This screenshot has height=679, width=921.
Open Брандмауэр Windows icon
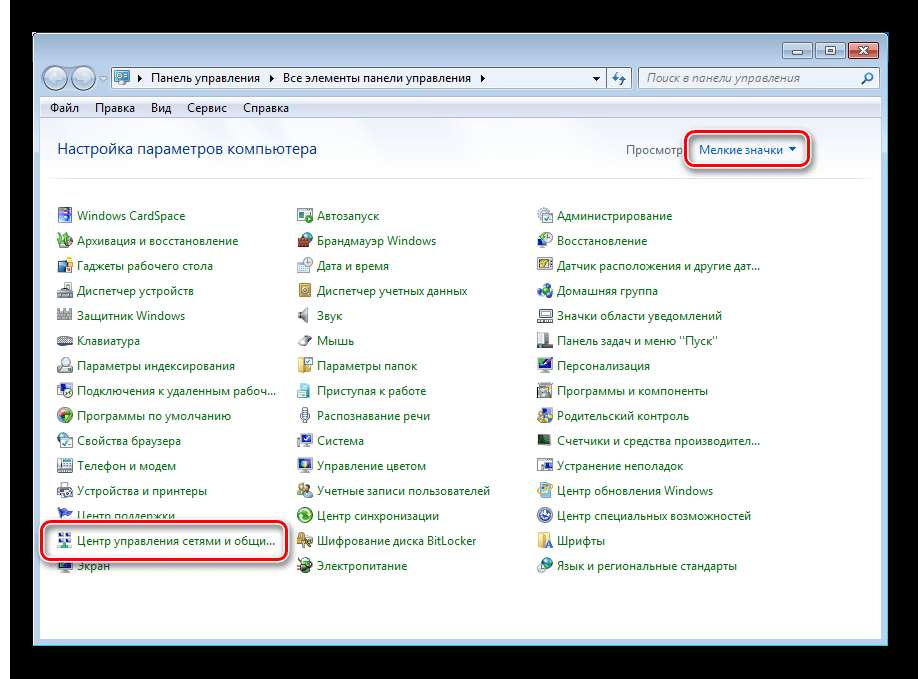(x=305, y=241)
